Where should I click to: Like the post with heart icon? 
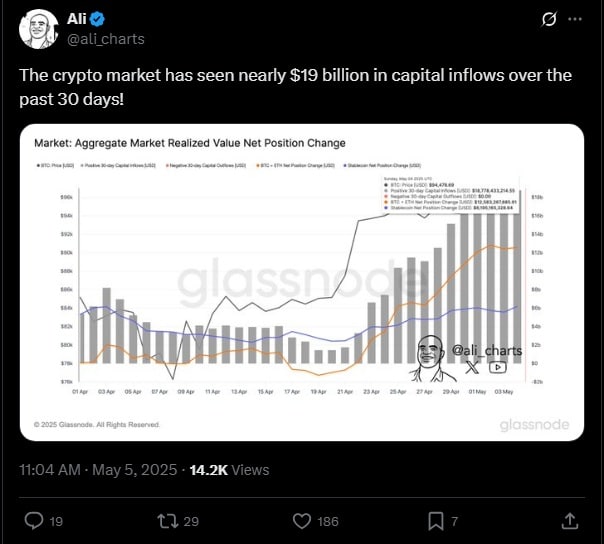pos(303,520)
